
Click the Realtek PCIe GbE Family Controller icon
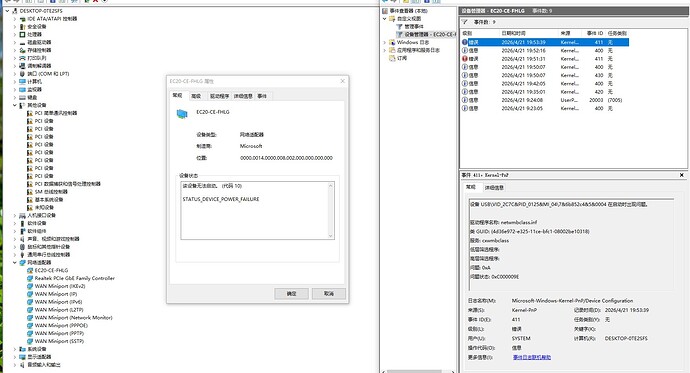[x=30, y=278]
